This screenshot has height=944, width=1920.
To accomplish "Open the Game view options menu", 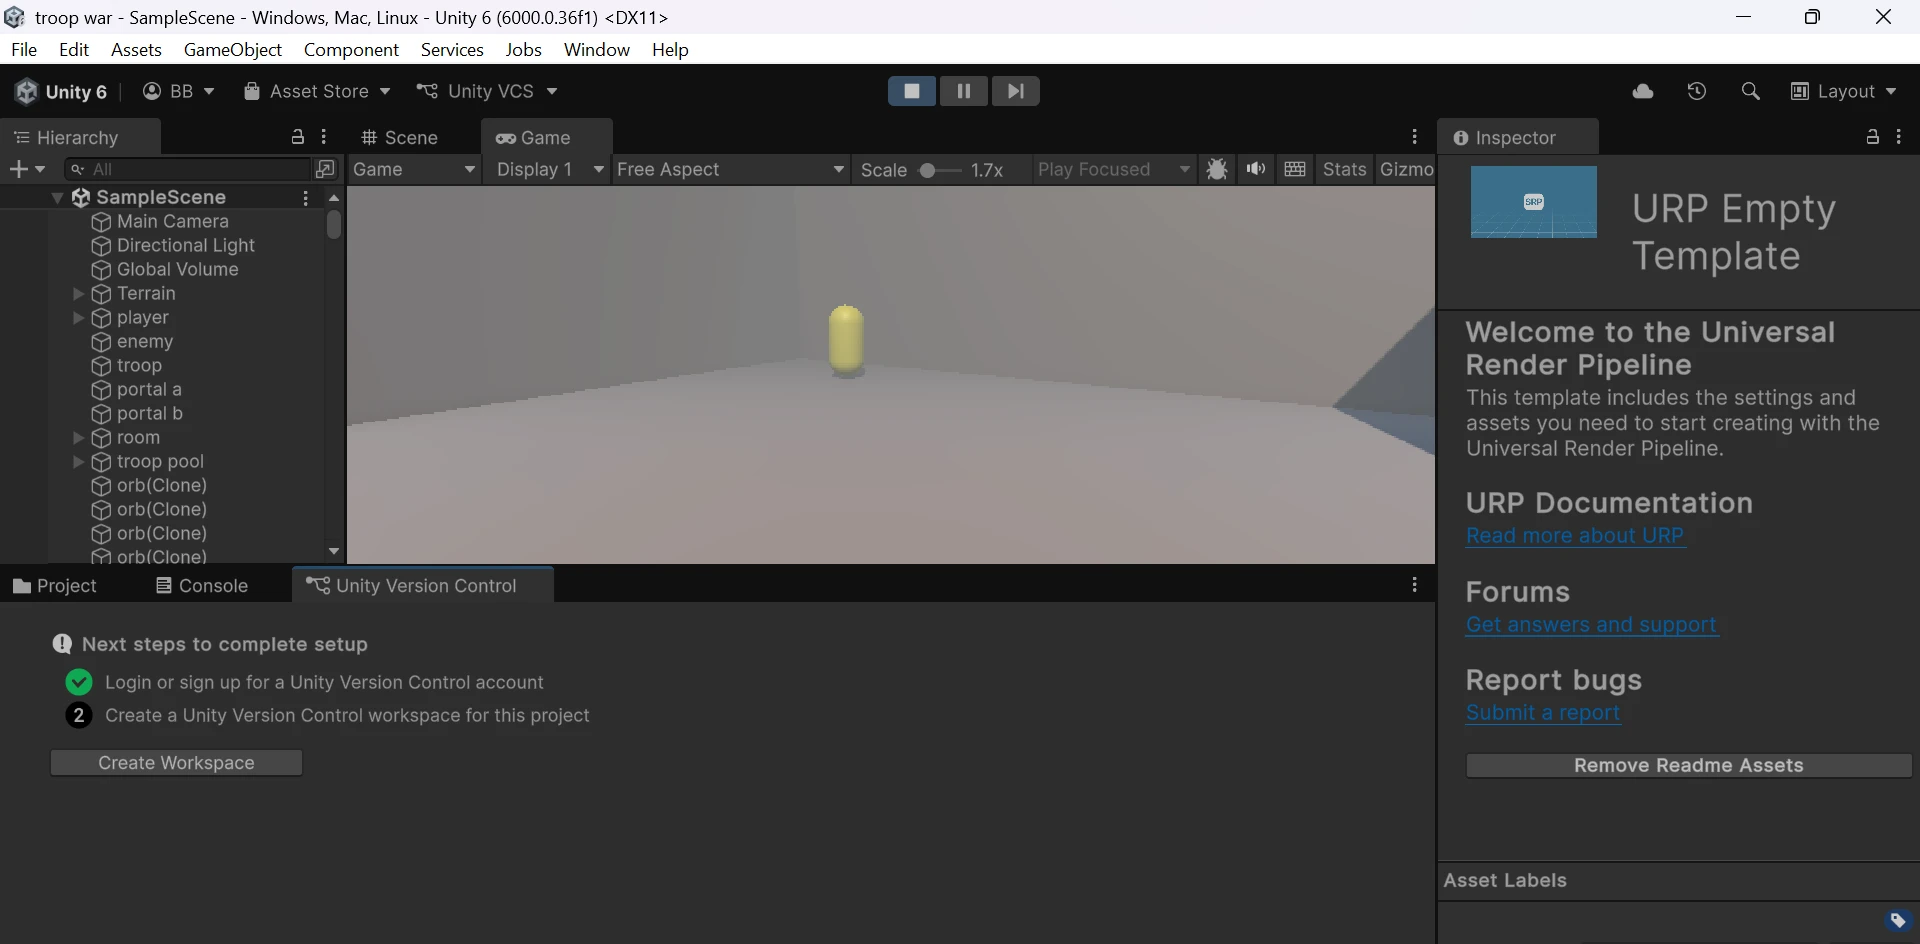I will (1414, 137).
